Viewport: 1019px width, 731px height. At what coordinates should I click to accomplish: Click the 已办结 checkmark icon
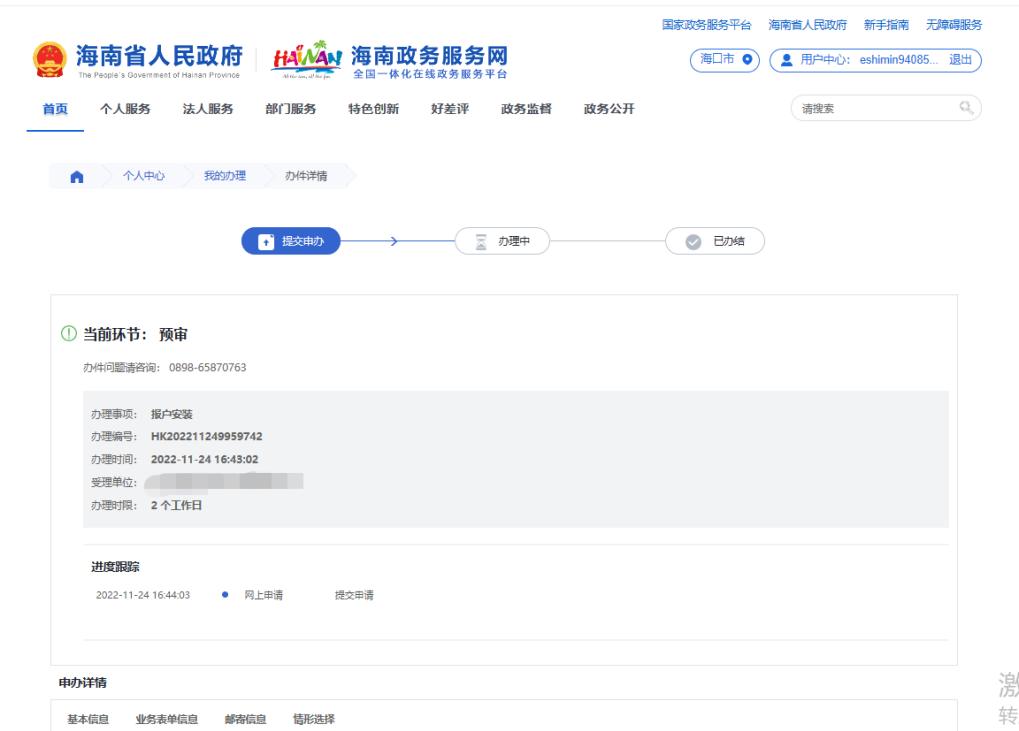693,242
